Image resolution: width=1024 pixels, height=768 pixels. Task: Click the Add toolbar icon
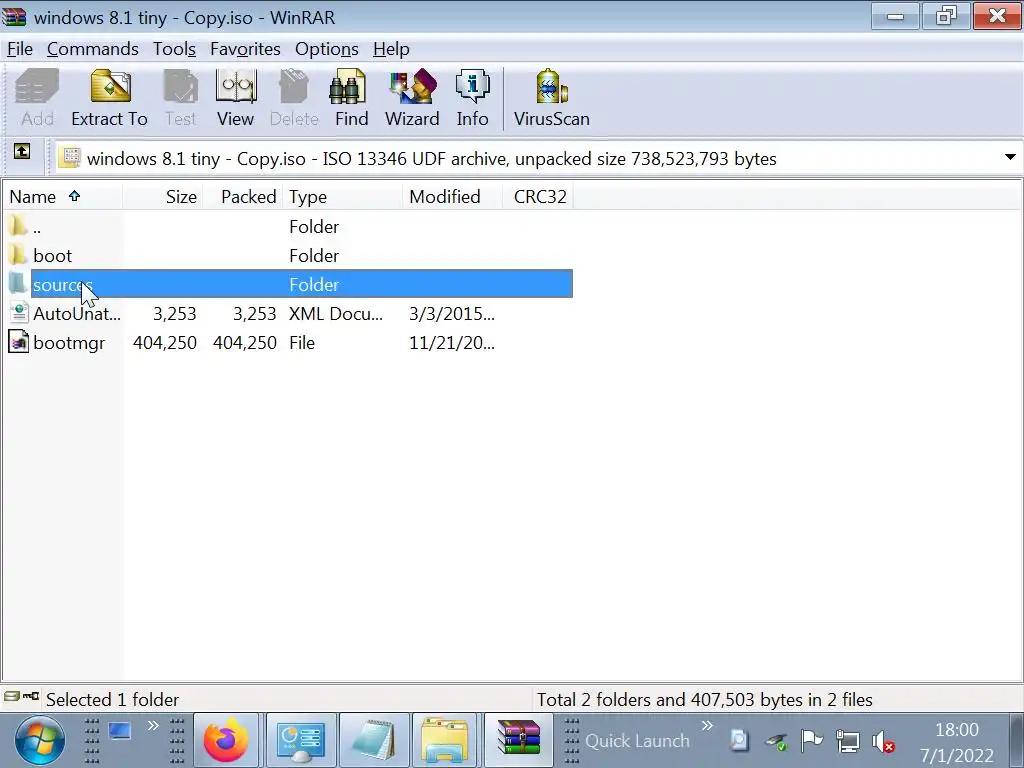37,98
